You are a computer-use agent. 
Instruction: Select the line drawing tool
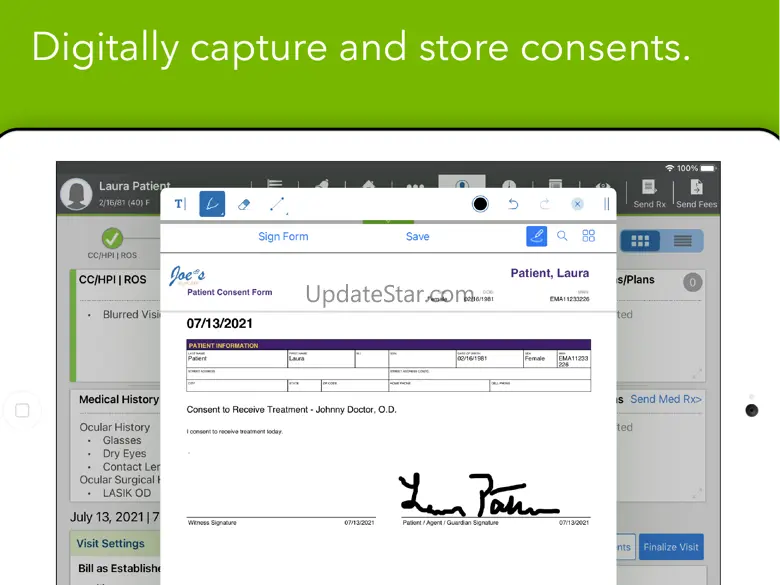click(278, 204)
